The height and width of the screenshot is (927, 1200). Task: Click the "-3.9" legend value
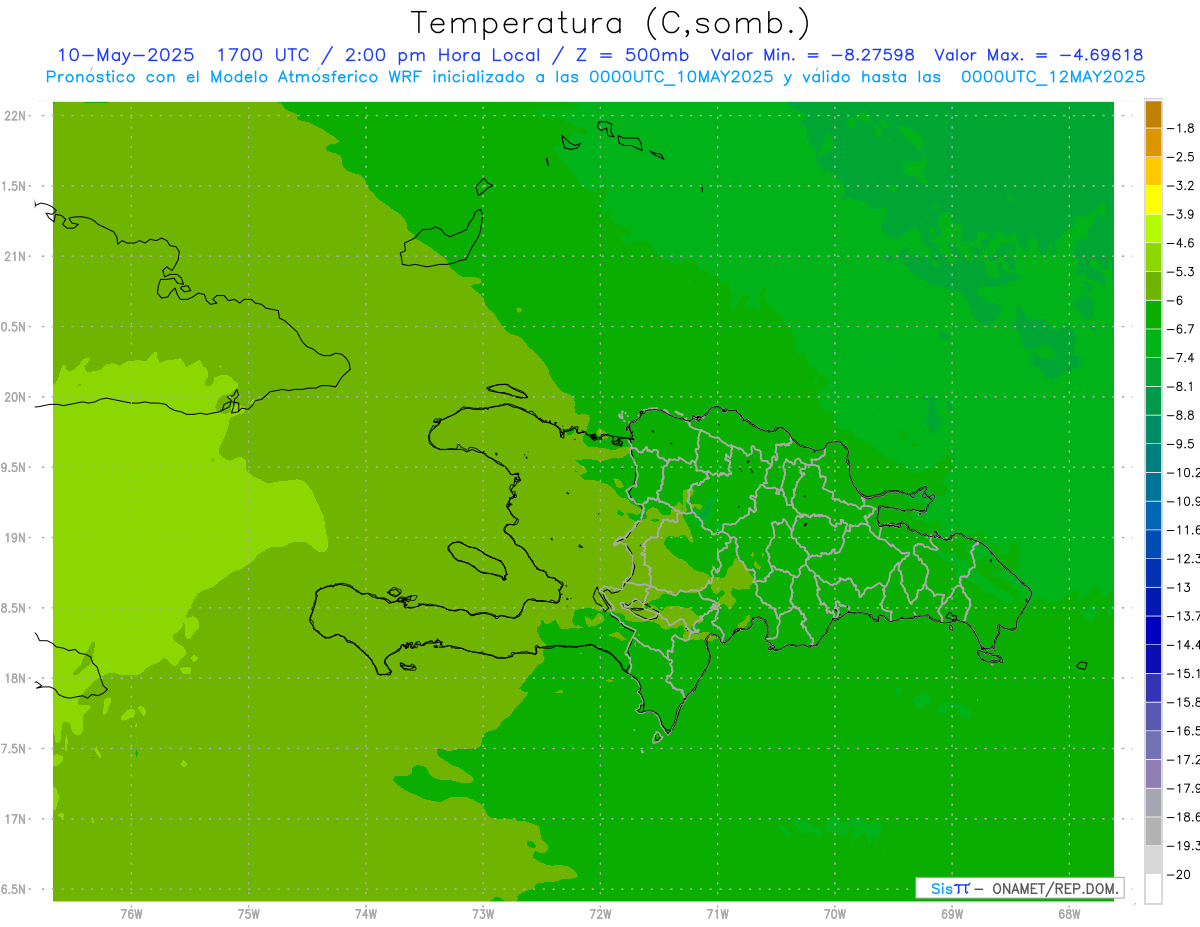click(x=1181, y=214)
